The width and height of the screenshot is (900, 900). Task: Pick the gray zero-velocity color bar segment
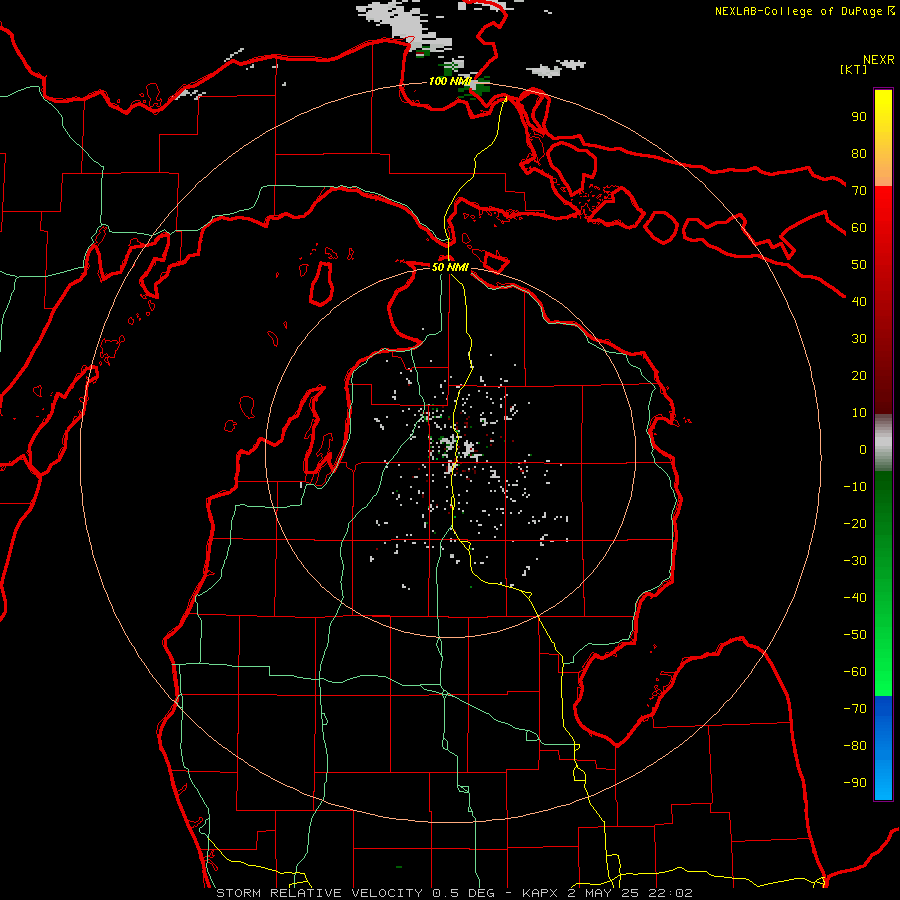[x=883, y=443]
